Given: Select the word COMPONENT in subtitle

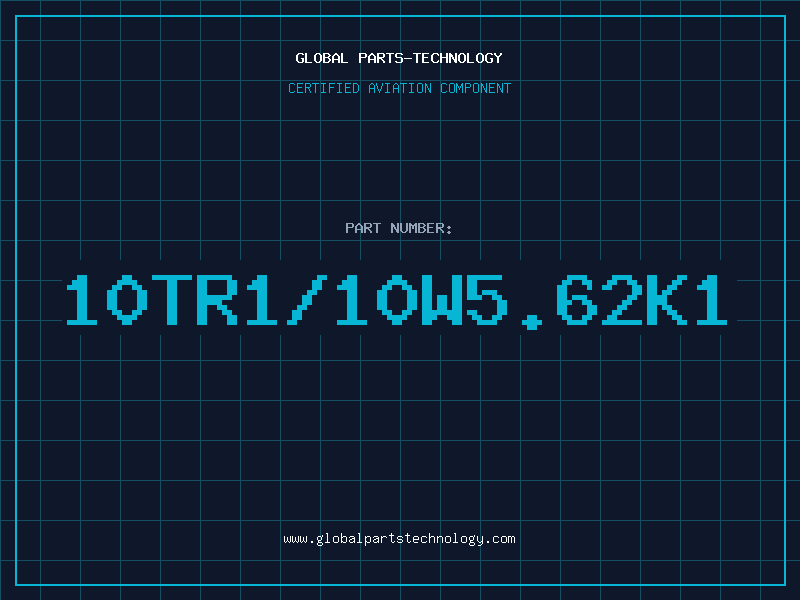Looking at the screenshot, I should pos(476,88).
